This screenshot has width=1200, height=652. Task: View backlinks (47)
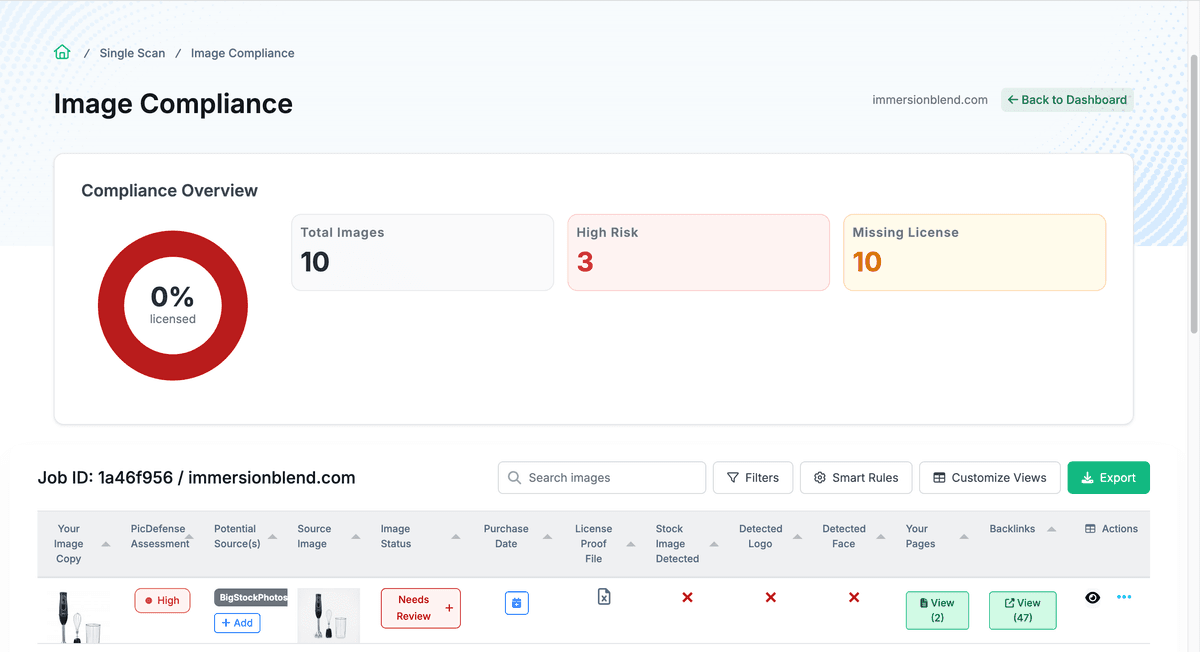1022,610
